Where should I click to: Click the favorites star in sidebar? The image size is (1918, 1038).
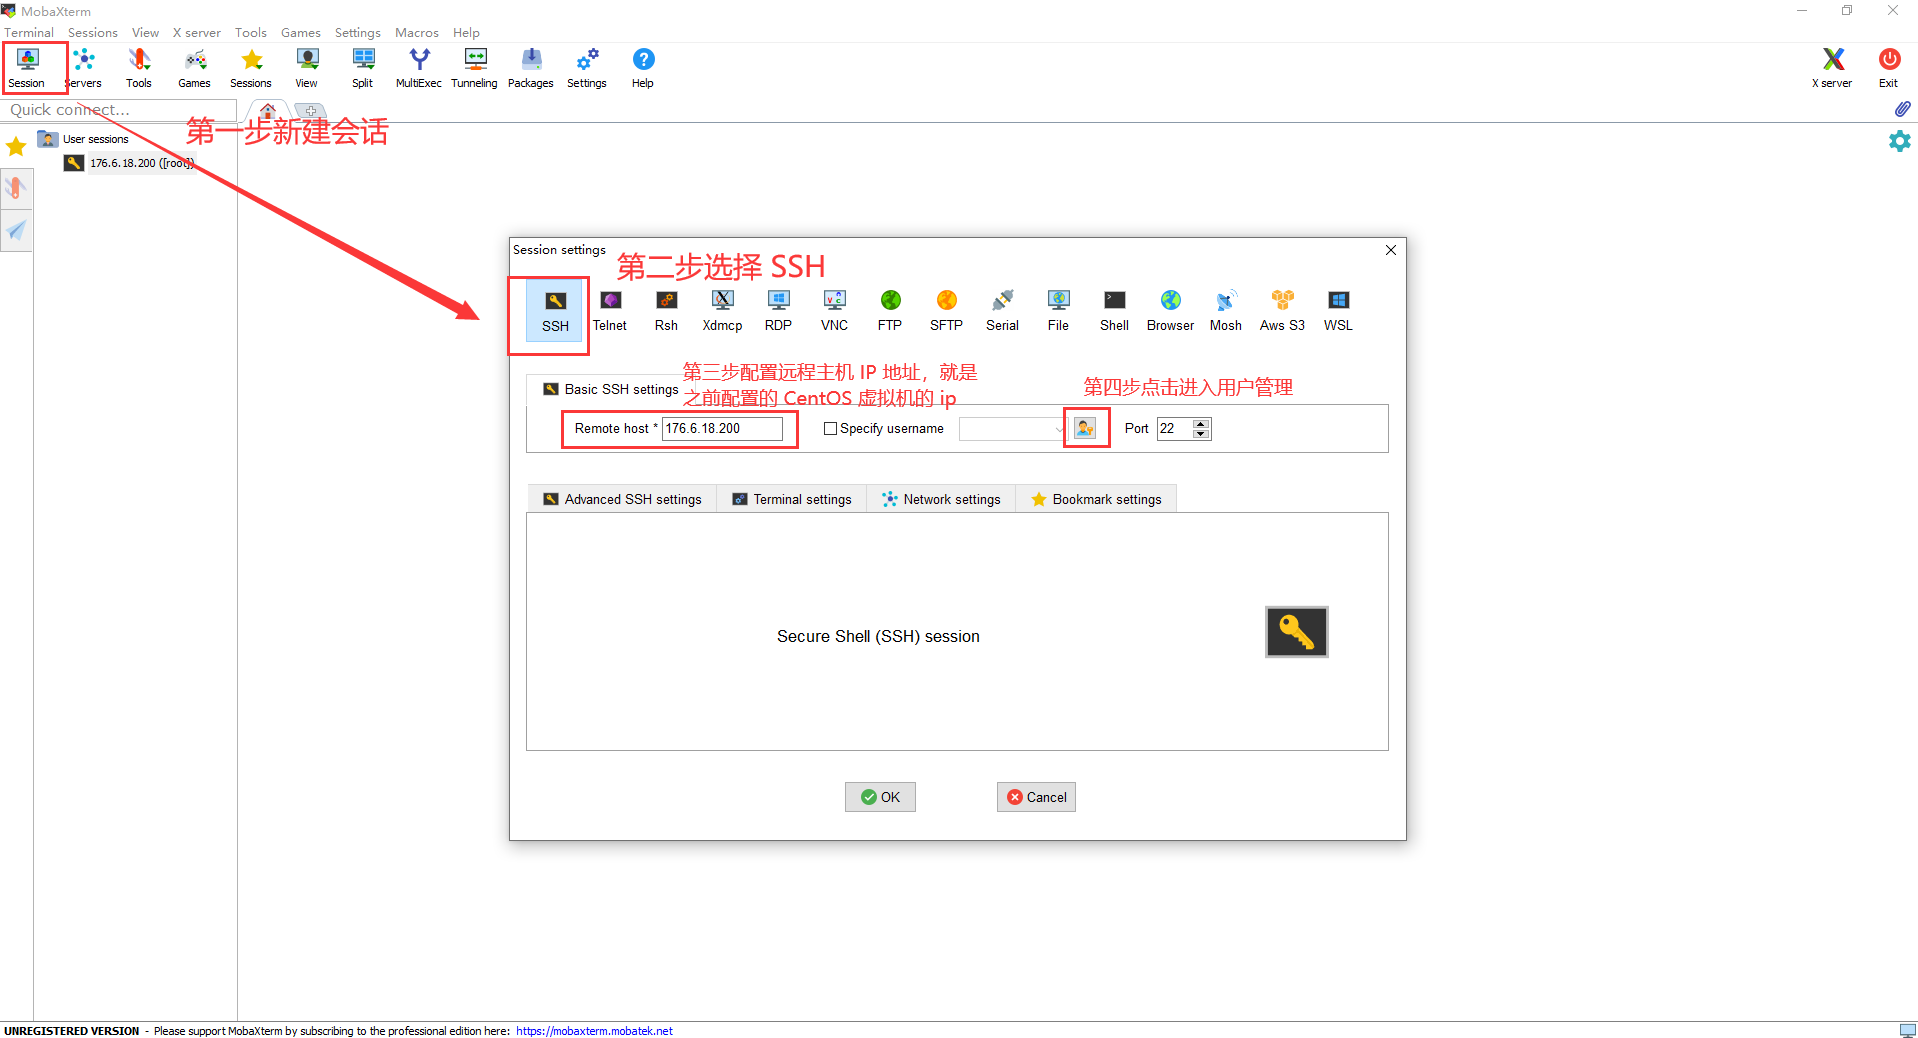coord(16,147)
